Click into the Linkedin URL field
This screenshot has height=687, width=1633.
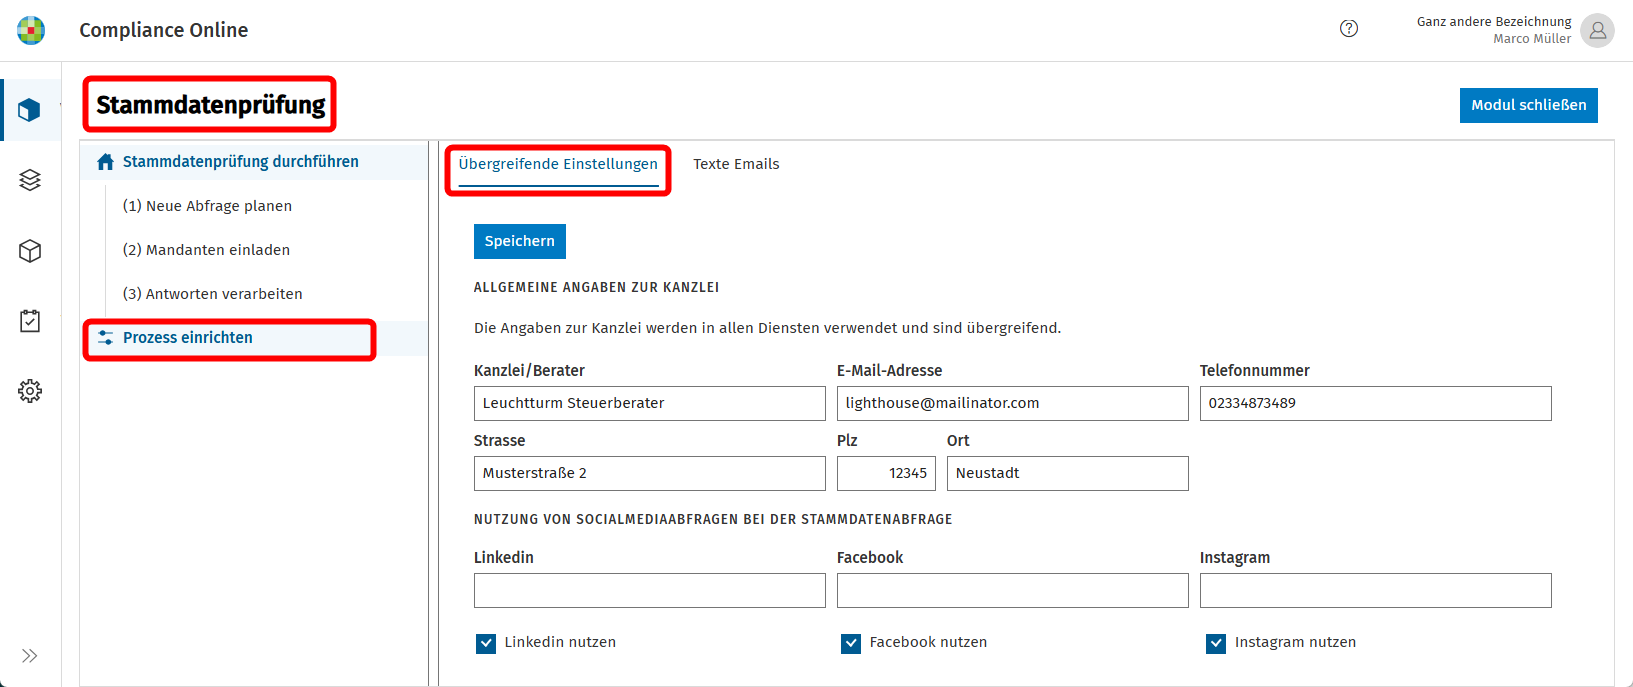[x=650, y=590]
